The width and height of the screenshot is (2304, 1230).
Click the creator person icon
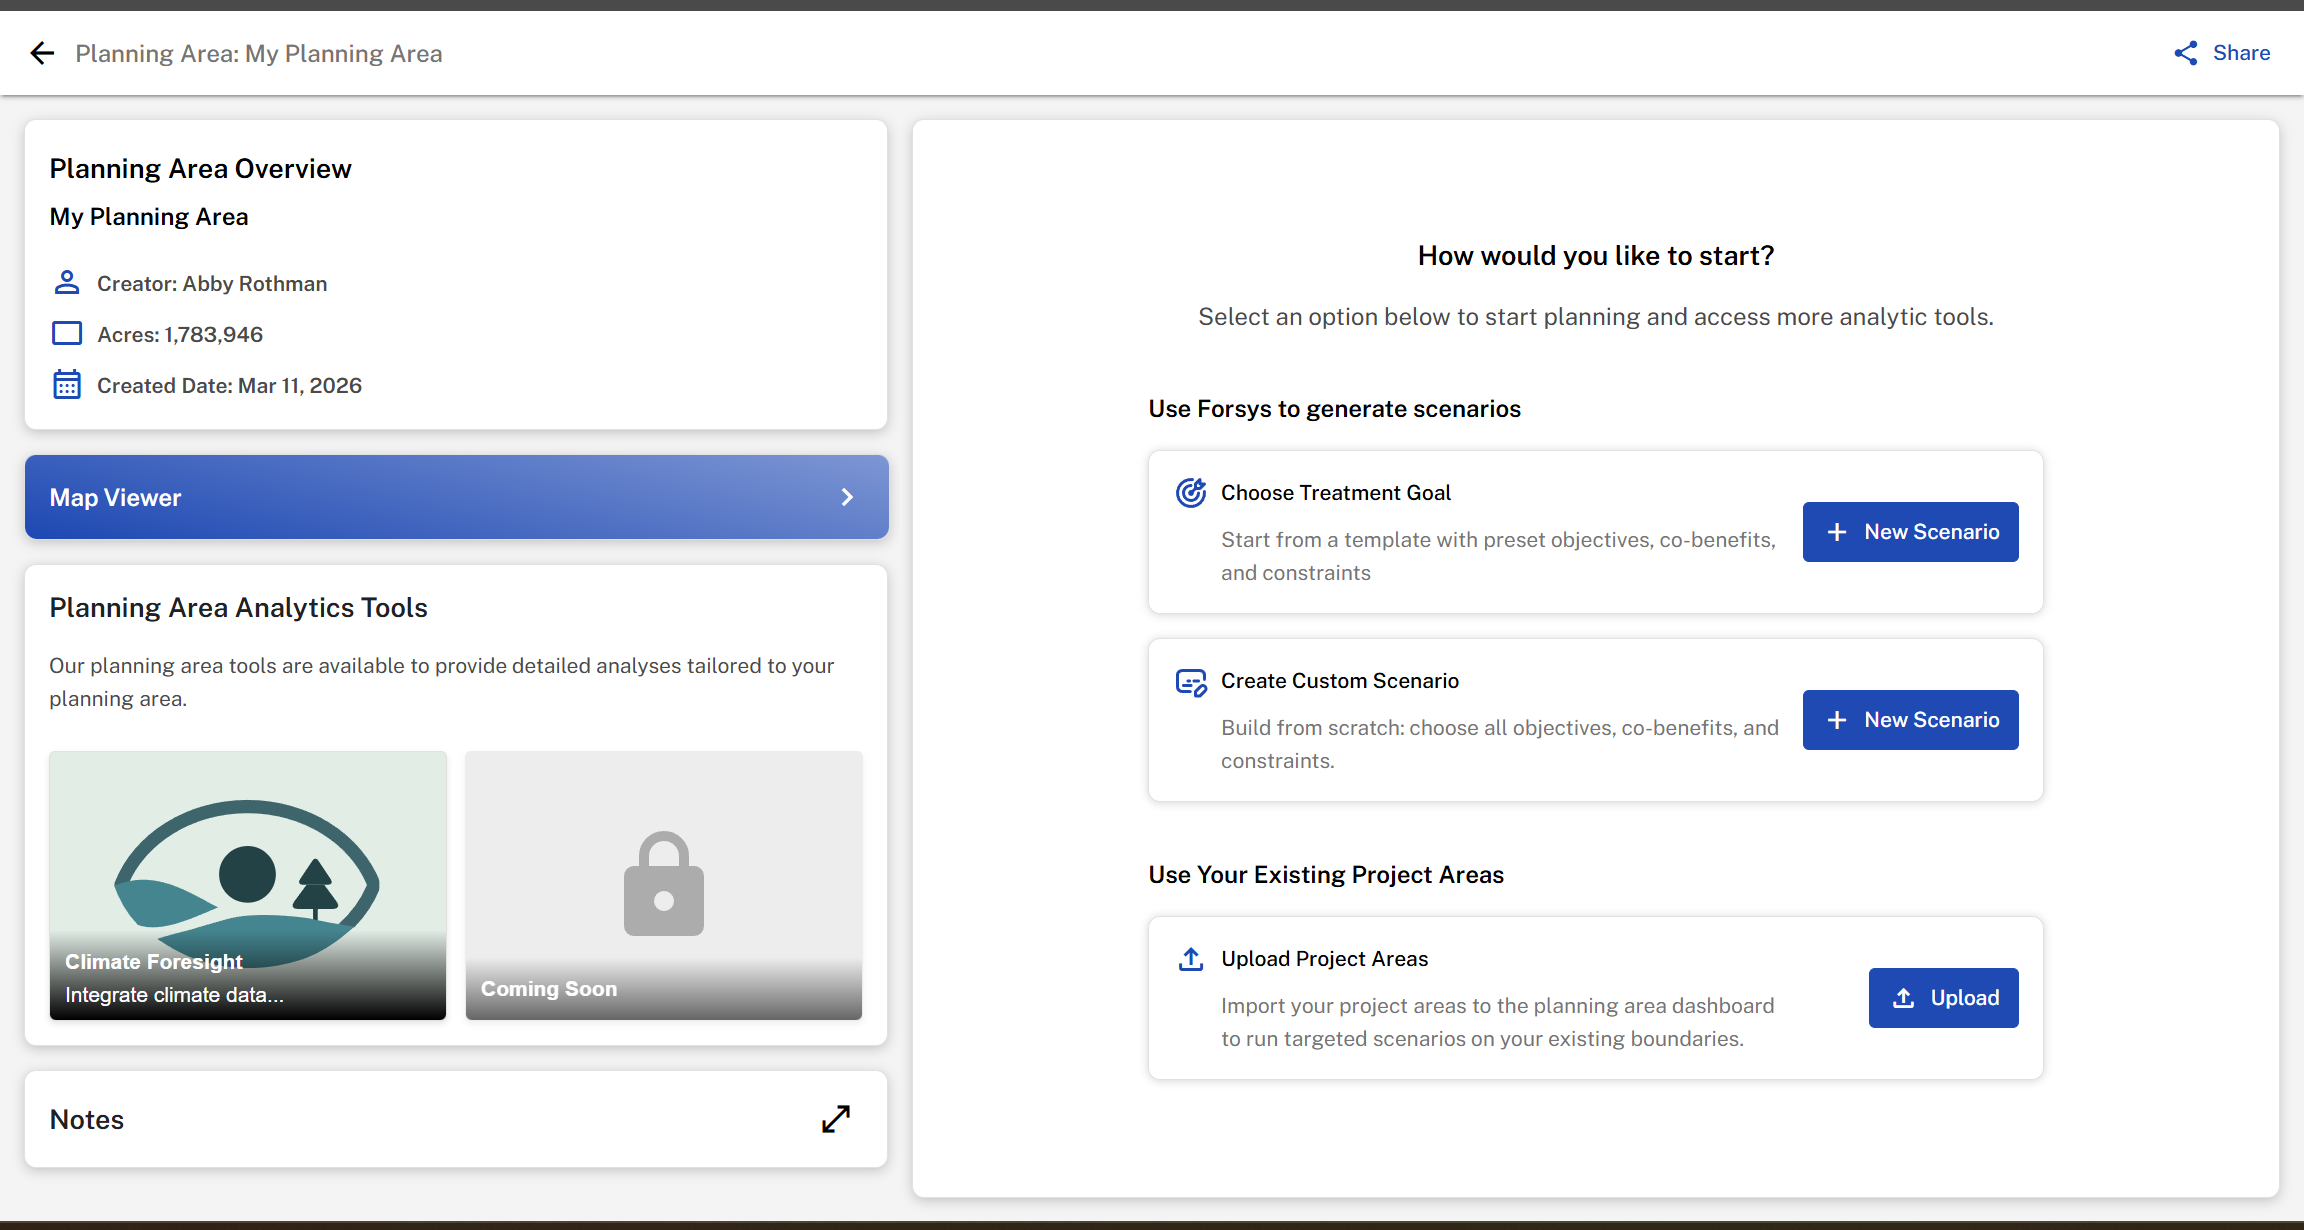[x=67, y=283]
